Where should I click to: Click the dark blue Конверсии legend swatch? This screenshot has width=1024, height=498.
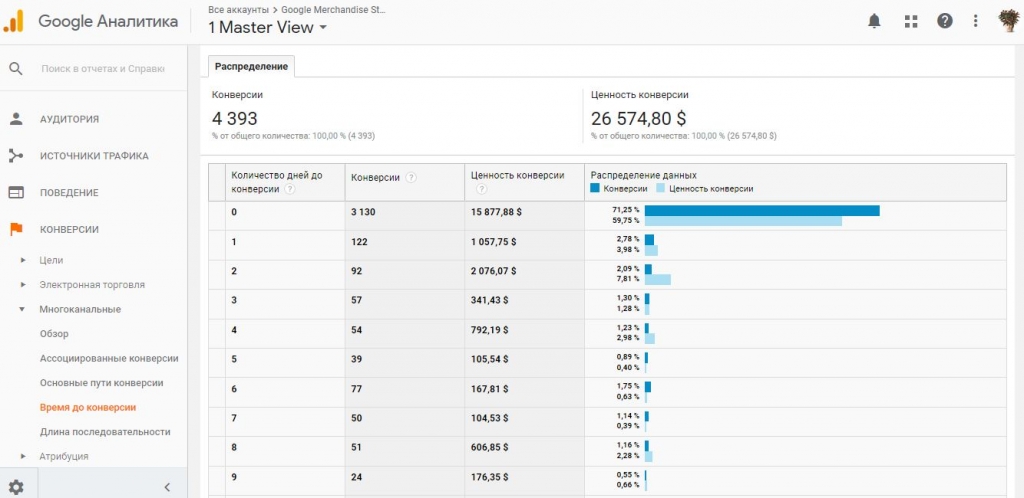point(595,189)
